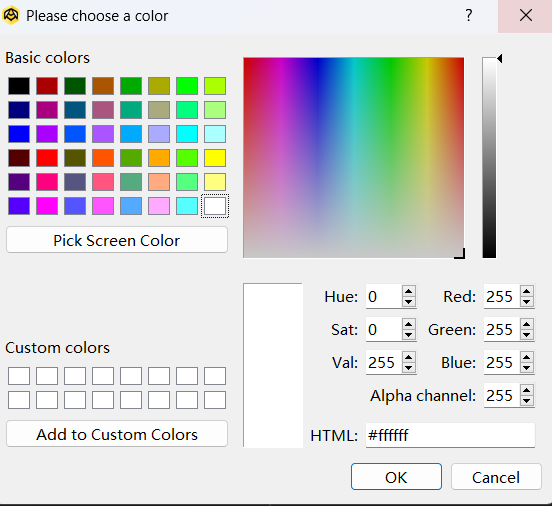Click Add to Custom Colors
This screenshot has width=552, height=506.
coord(117,434)
